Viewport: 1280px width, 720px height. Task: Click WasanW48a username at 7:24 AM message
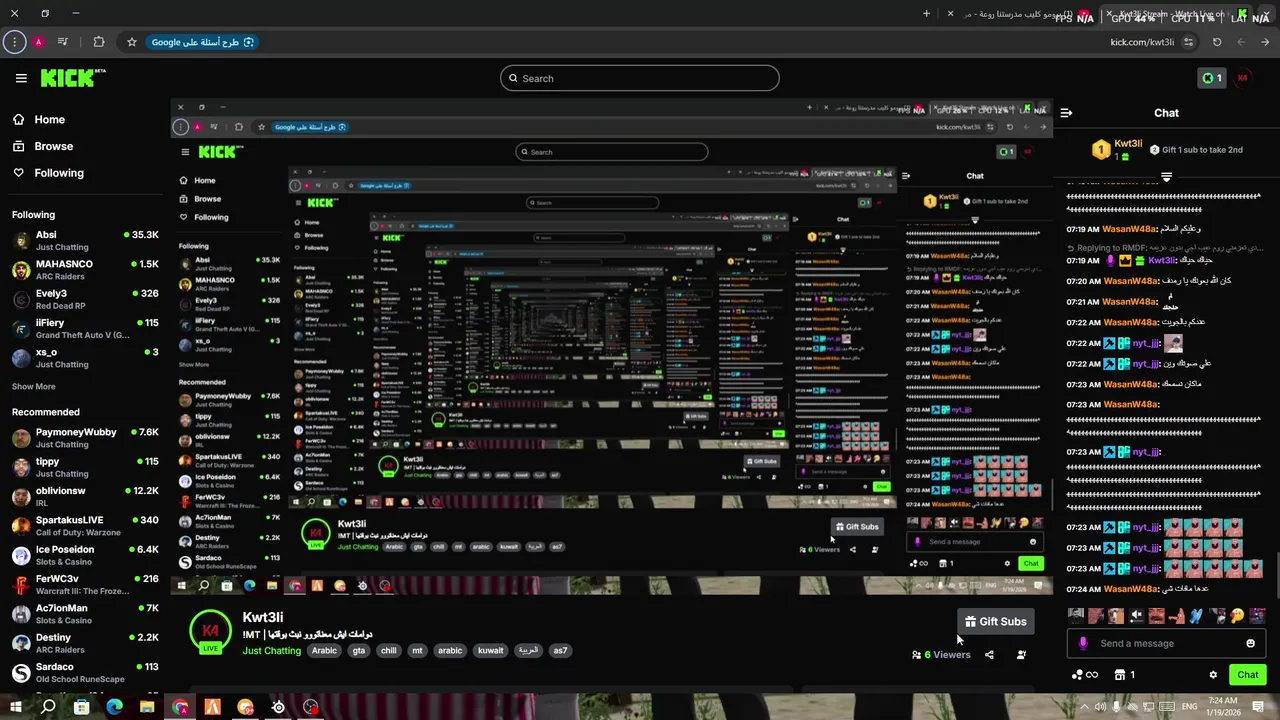[1131, 589]
